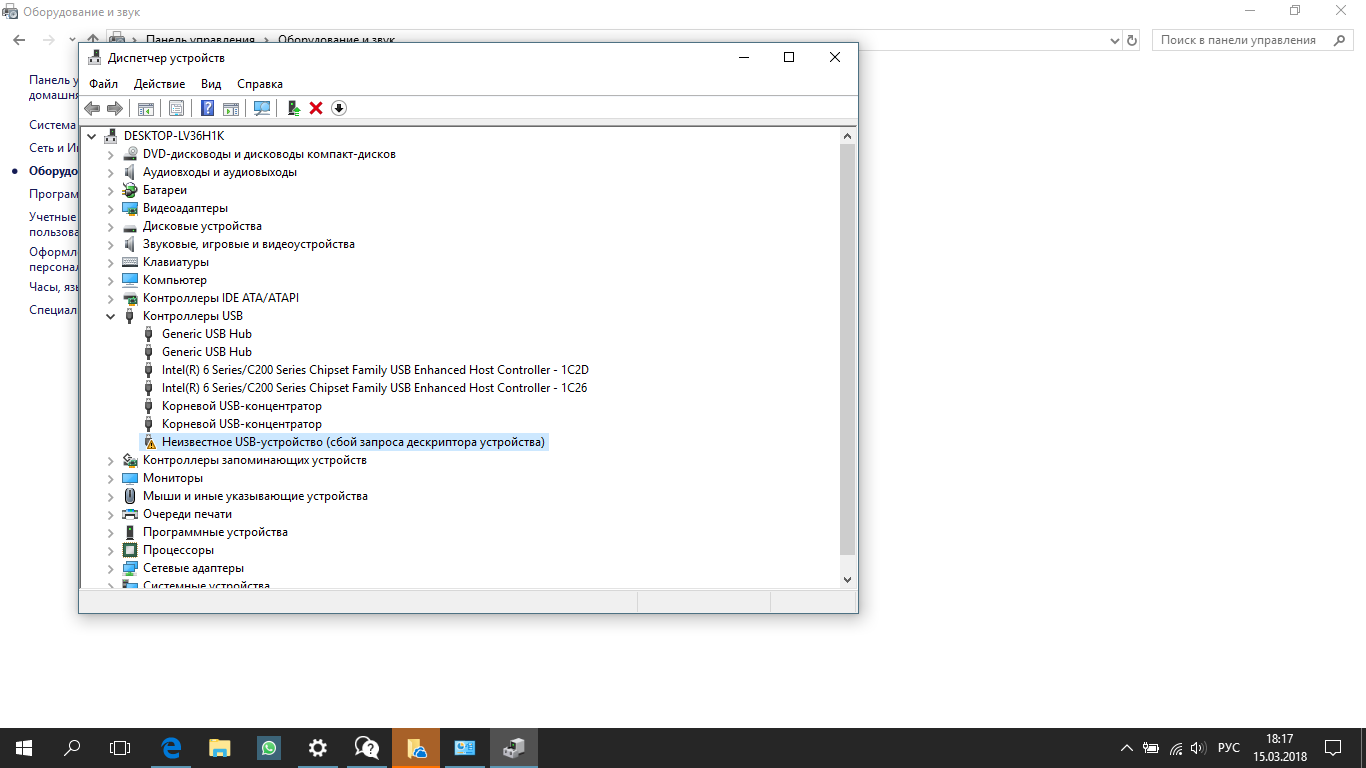Viewport: 1366px width, 768px height.
Task: Select Intel USB Enhanced Host Controller - 1C2D
Action: (x=375, y=370)
